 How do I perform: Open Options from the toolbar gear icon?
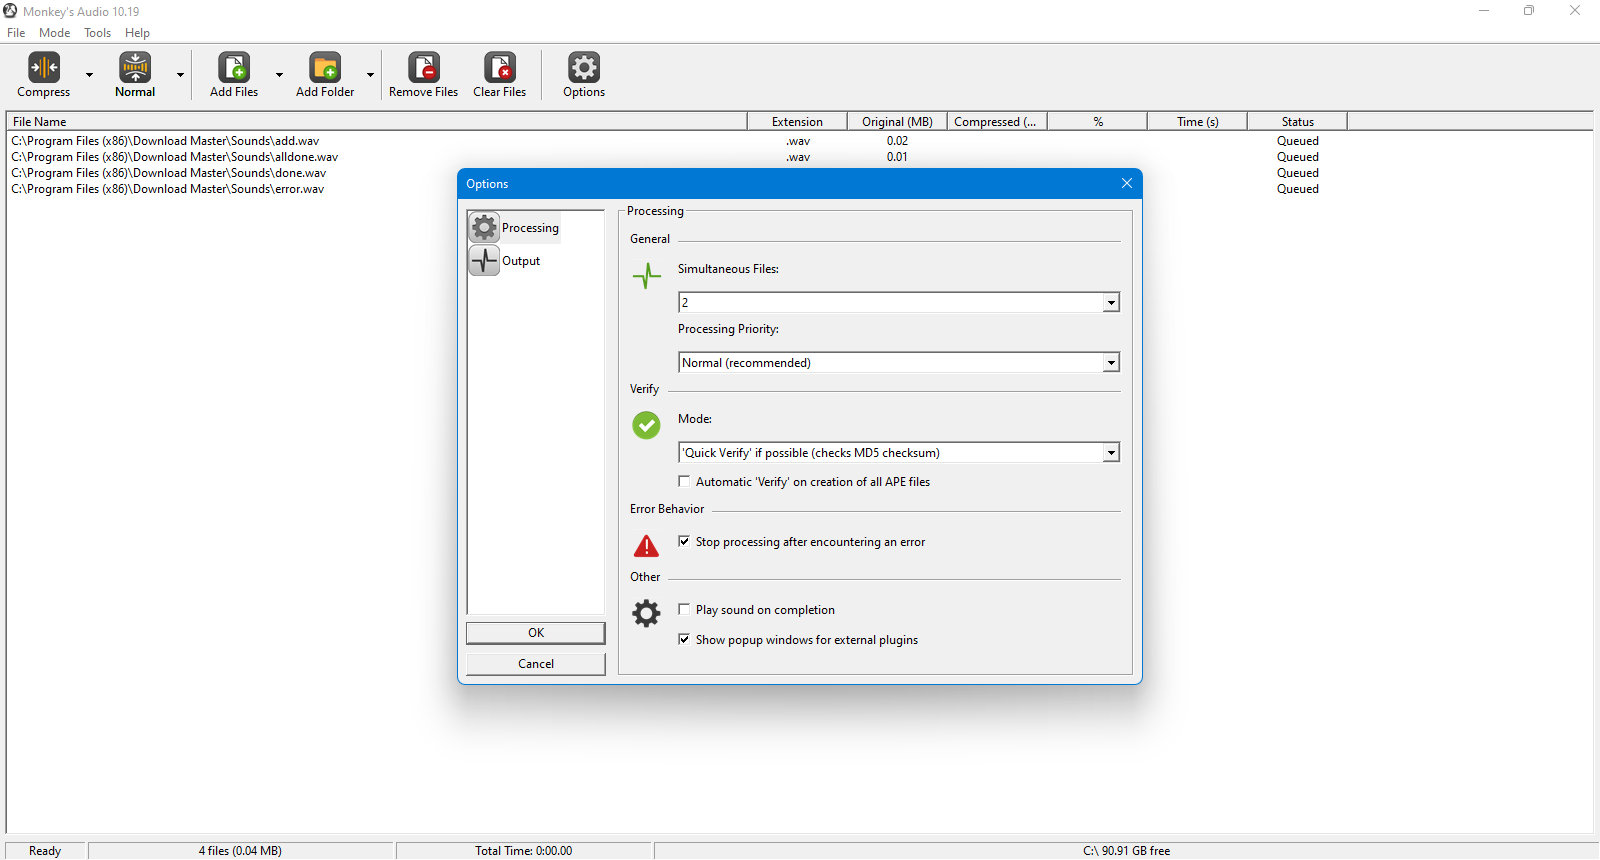584,68
